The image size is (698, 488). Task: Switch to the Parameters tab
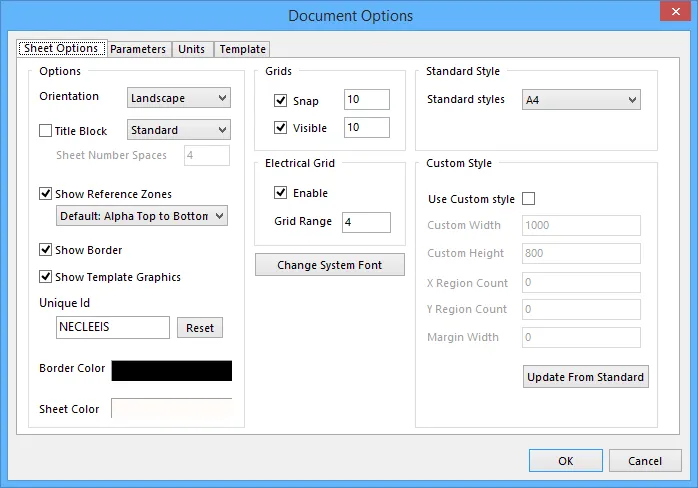tap(138, 49)
